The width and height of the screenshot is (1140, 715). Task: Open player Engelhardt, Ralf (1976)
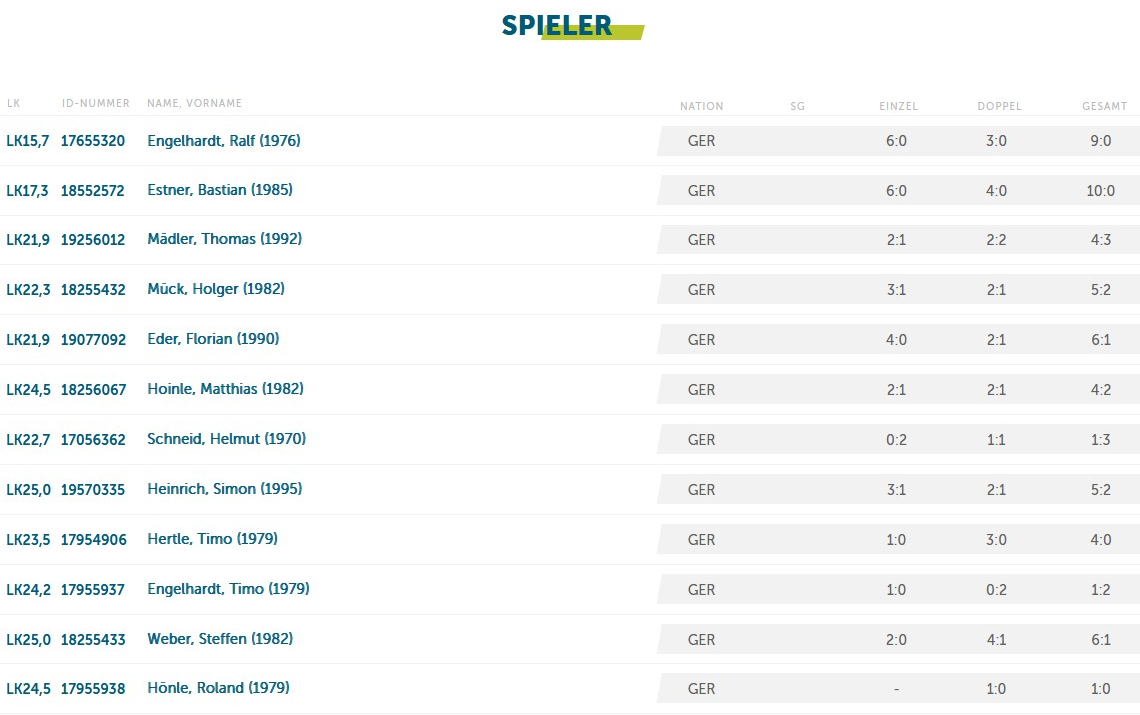(223, 141)
